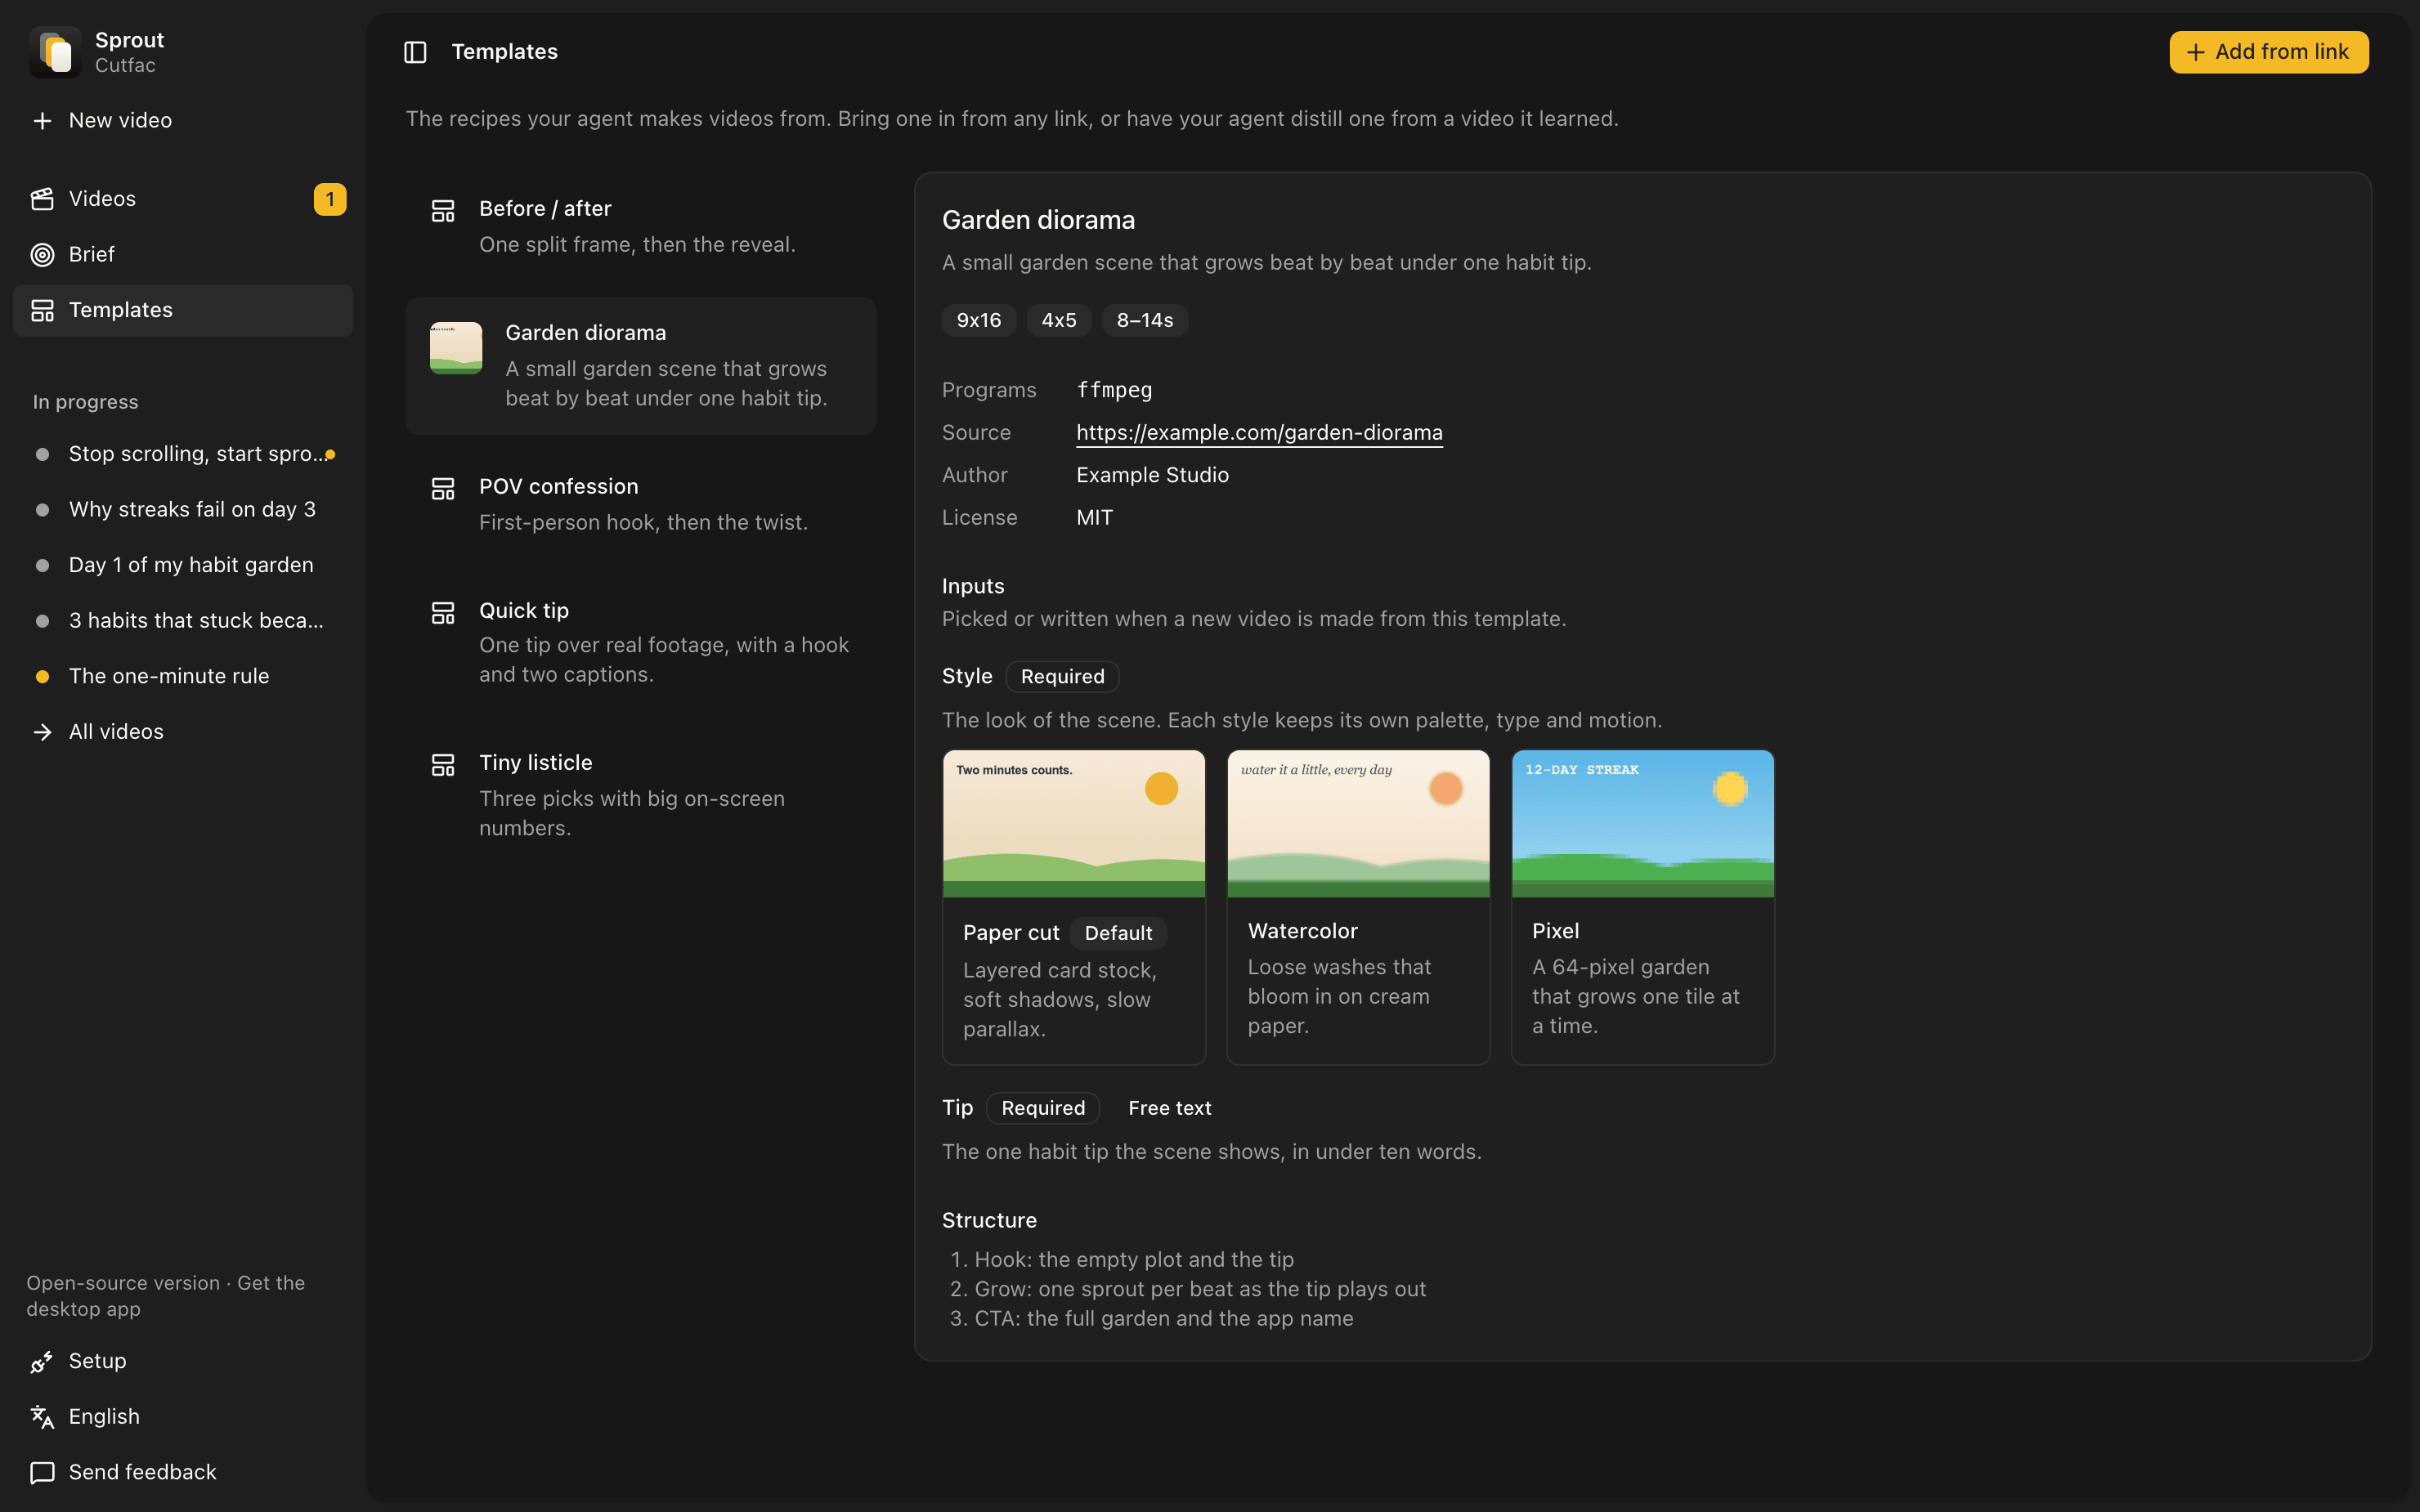Click the plus icon next to New video
2420x1512 pixels.
(42, 121)
